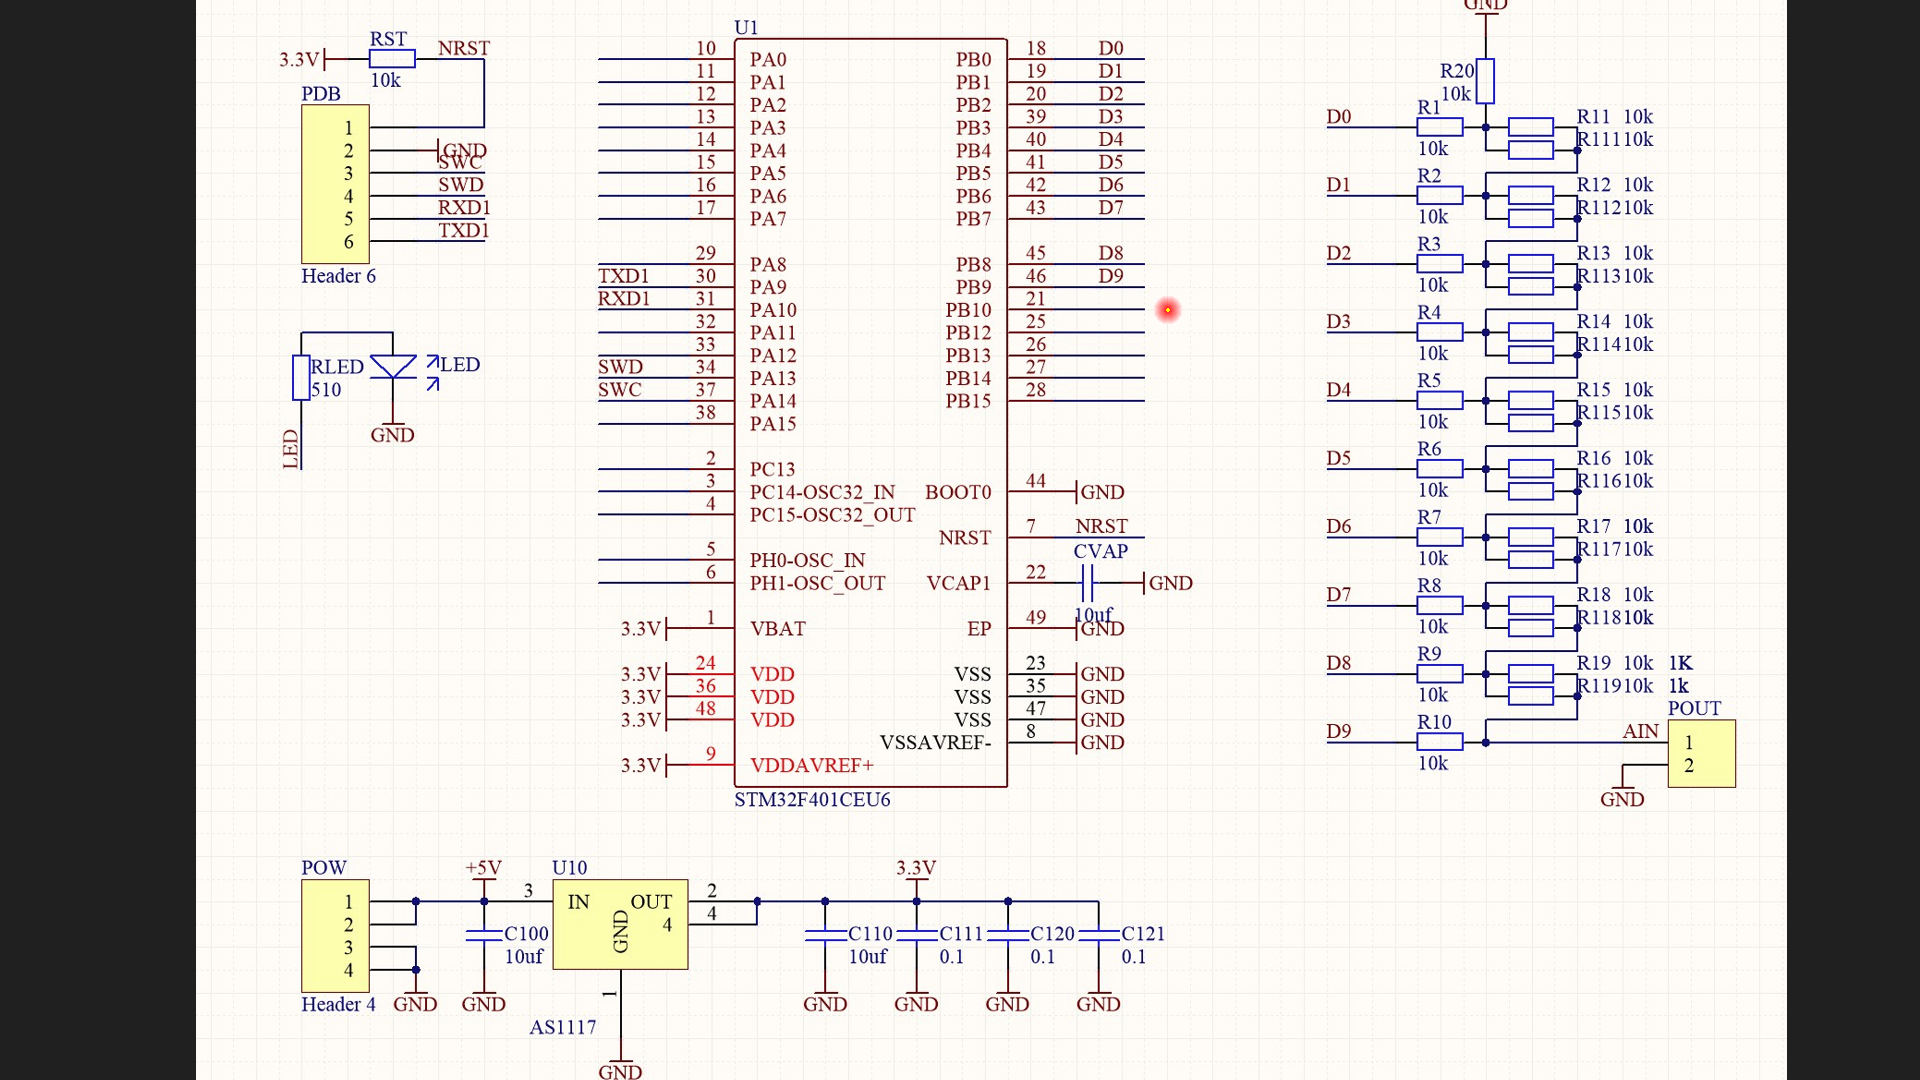Viewport: 1920px width, 1080px height.
Task: Click the C121 capacitor symbol
Action: pos(1098,935)
